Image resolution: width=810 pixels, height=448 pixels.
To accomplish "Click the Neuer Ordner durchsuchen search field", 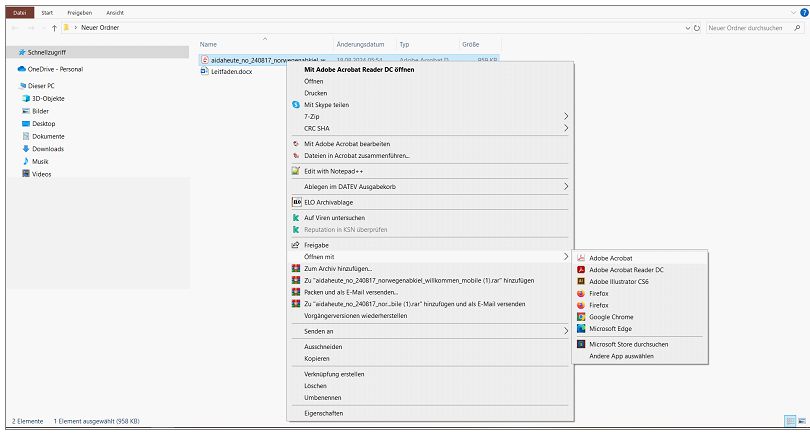I will click(x=750, y=29).
